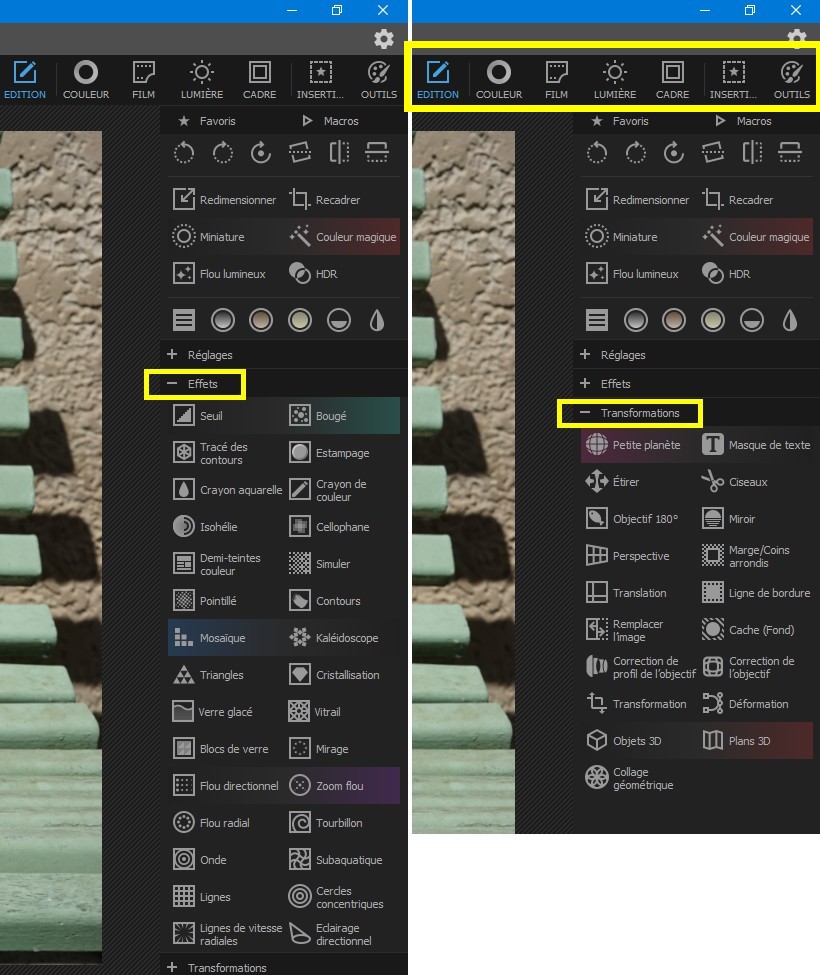This screenshot has height=975, width=820.
Task: Click Recadrer in the Effets-expanded window
Action: point(325,200)
